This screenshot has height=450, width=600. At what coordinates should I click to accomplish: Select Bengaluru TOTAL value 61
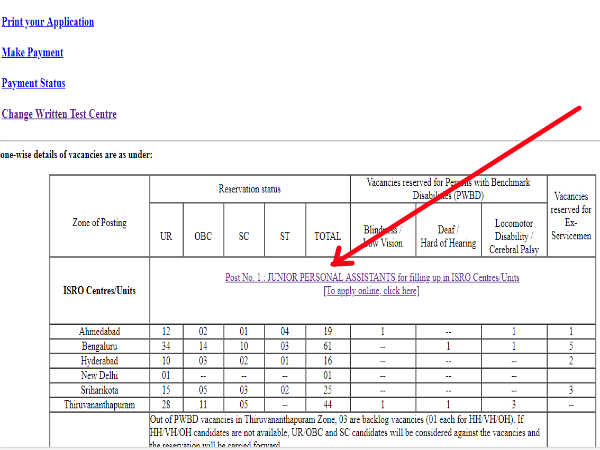tap(328, 346)
